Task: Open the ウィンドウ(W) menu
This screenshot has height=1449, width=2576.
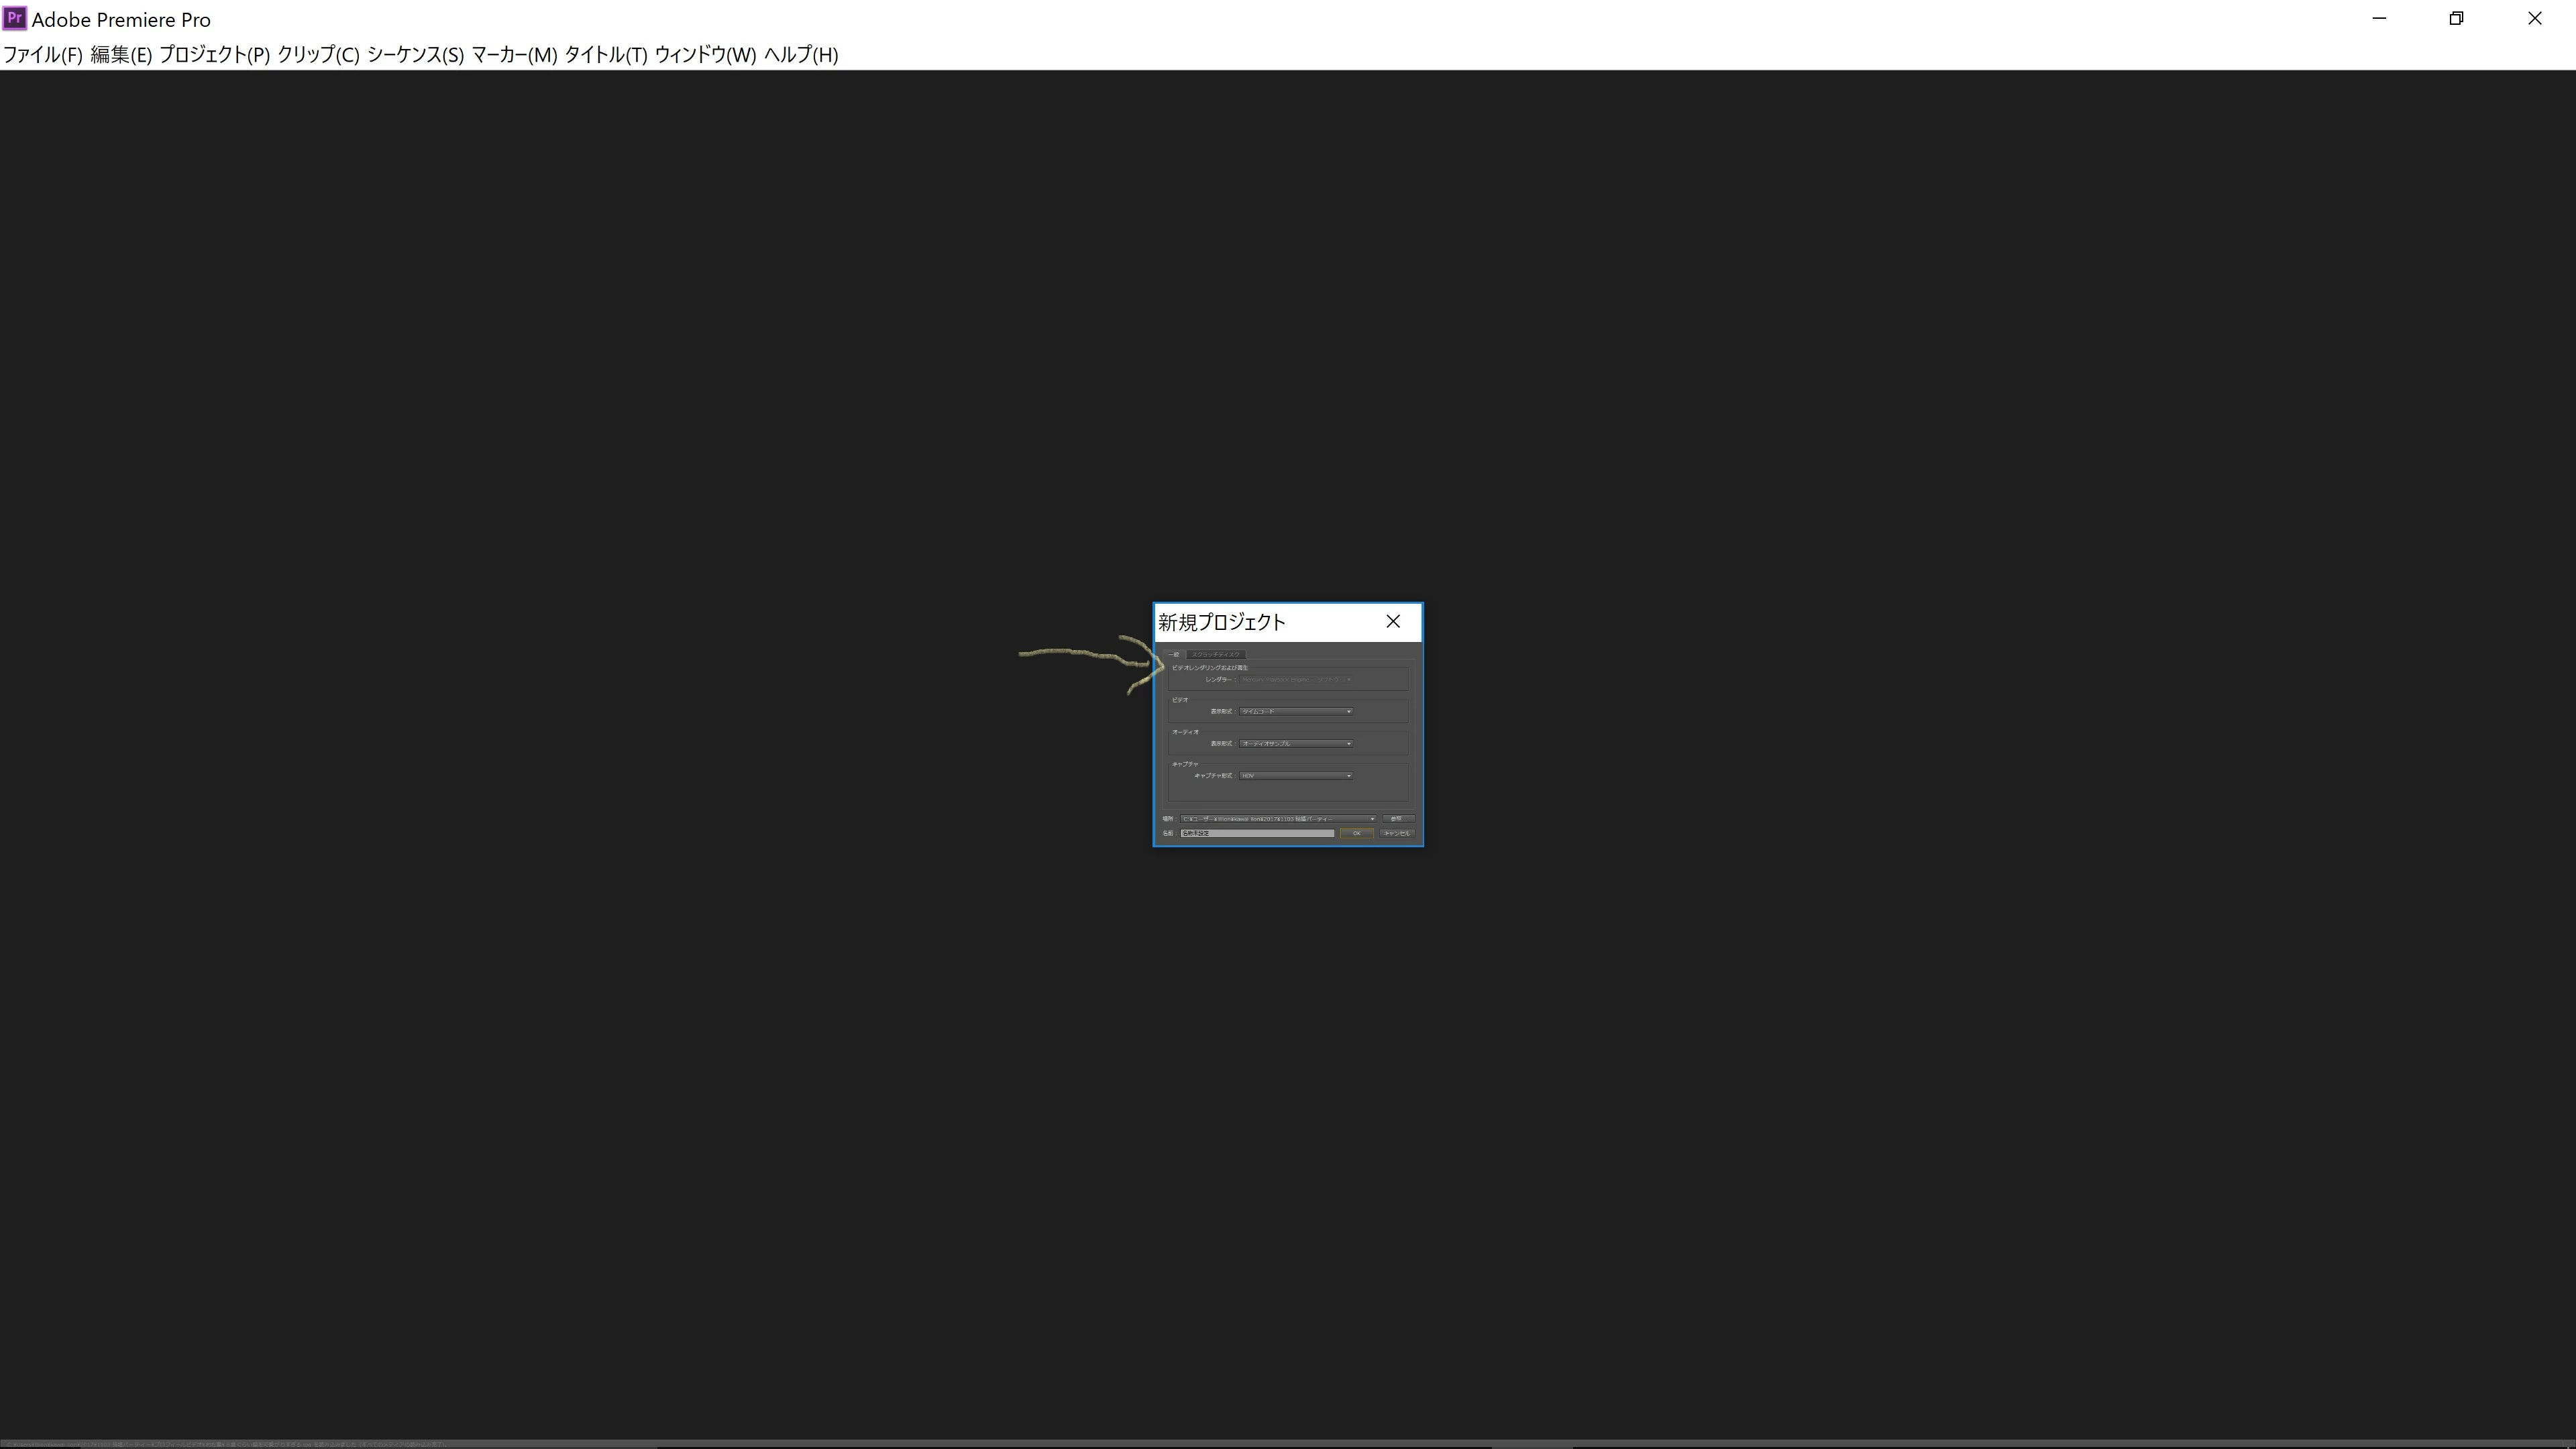Action: click(x=704, y=55)
